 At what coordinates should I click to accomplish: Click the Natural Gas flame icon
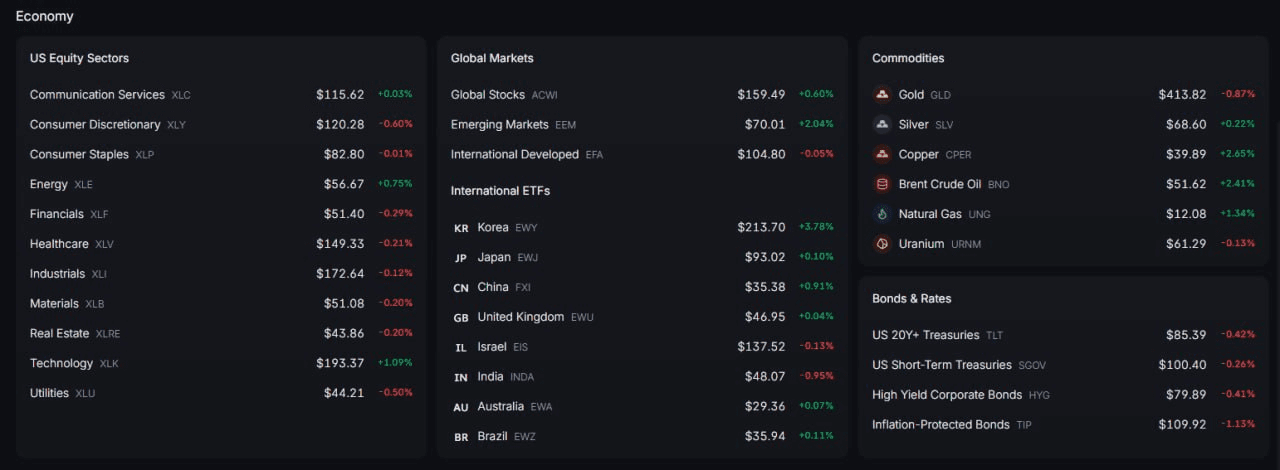882,214
